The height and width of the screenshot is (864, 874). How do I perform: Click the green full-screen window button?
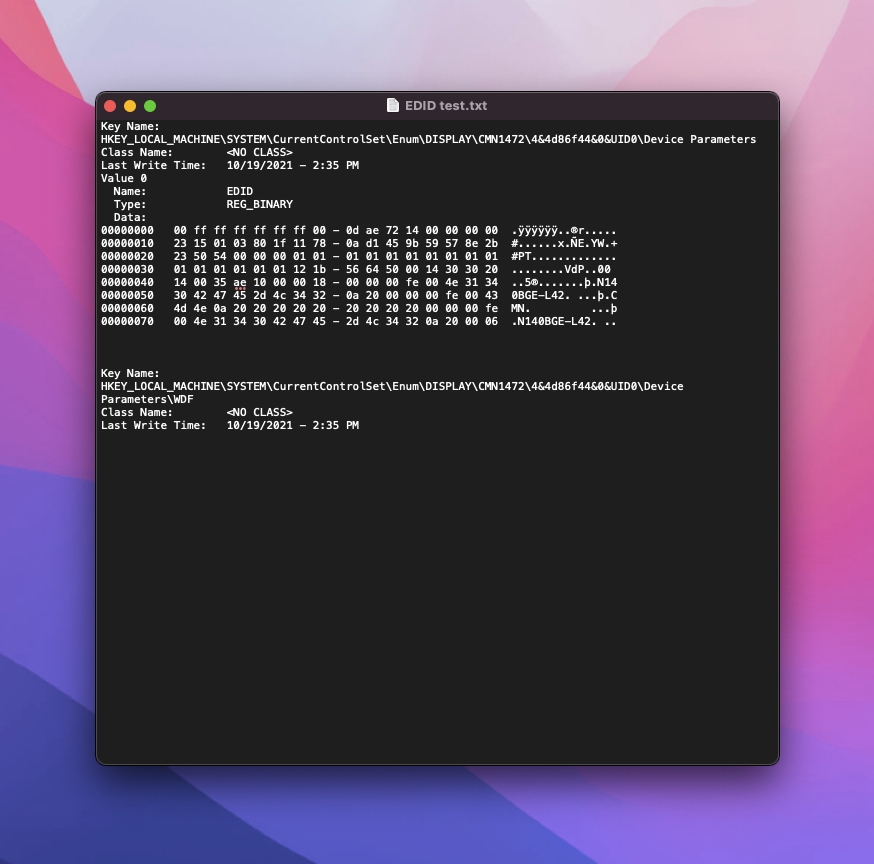150,106
